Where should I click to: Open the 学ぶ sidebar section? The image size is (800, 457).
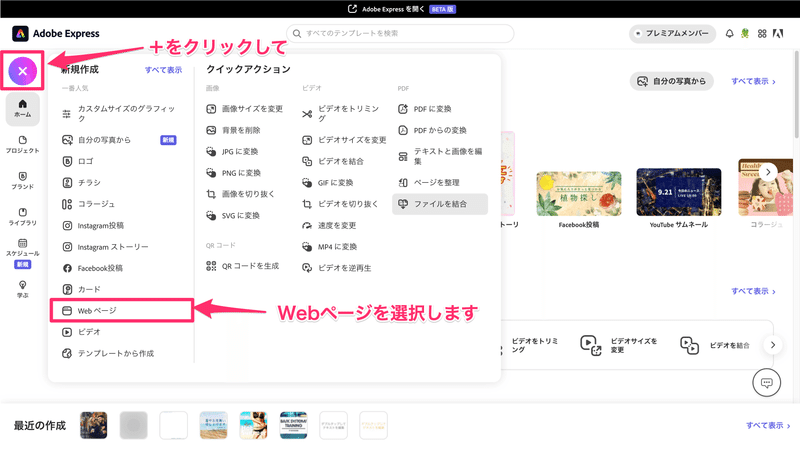click(22, 289)
